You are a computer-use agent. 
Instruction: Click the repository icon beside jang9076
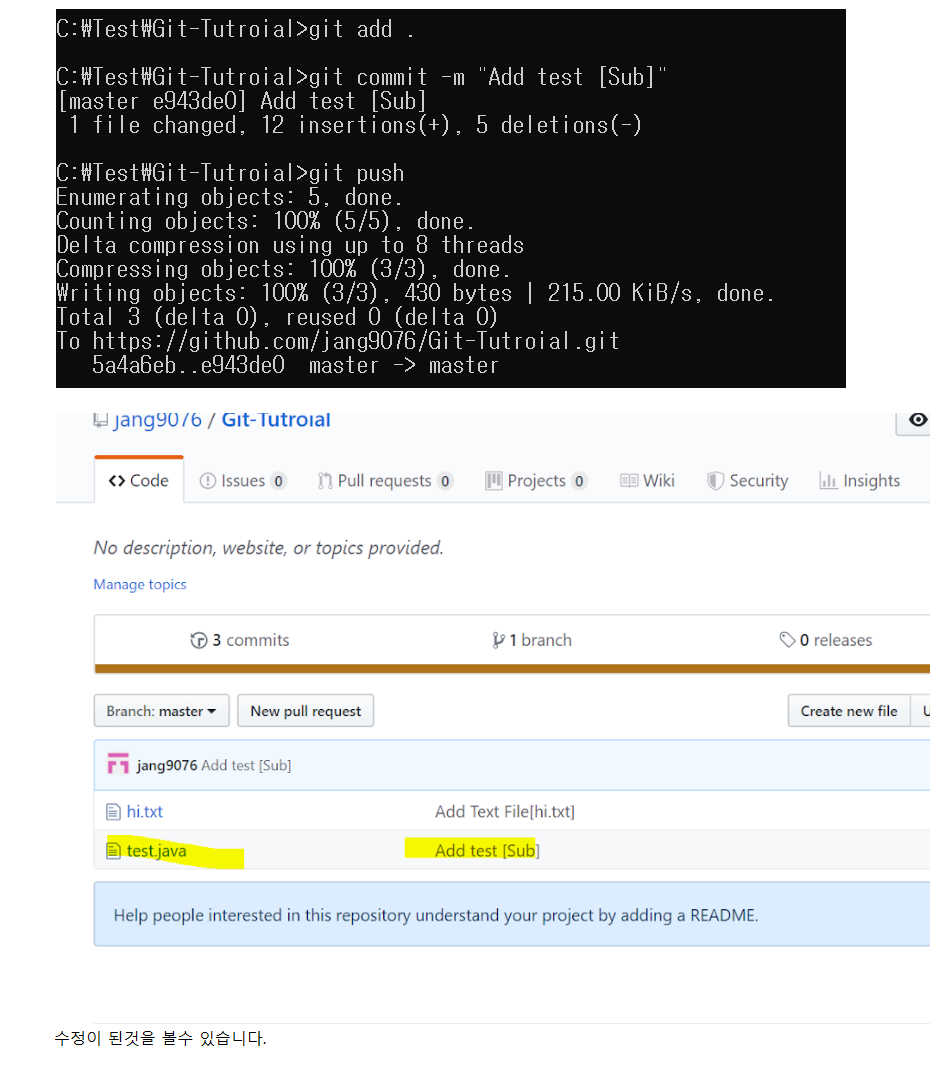(x=101, y=419)
